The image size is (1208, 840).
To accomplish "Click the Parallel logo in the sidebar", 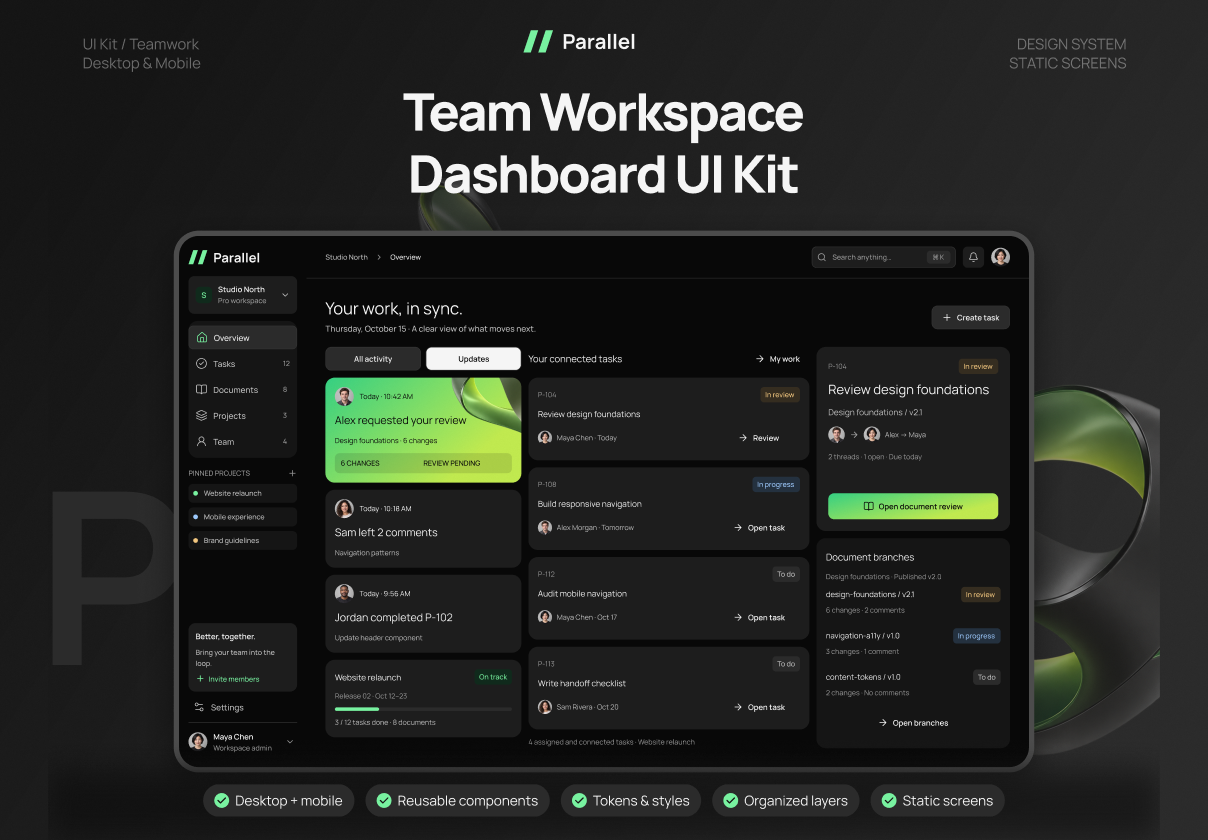I will pyautogui.click(x=225, y=258).
